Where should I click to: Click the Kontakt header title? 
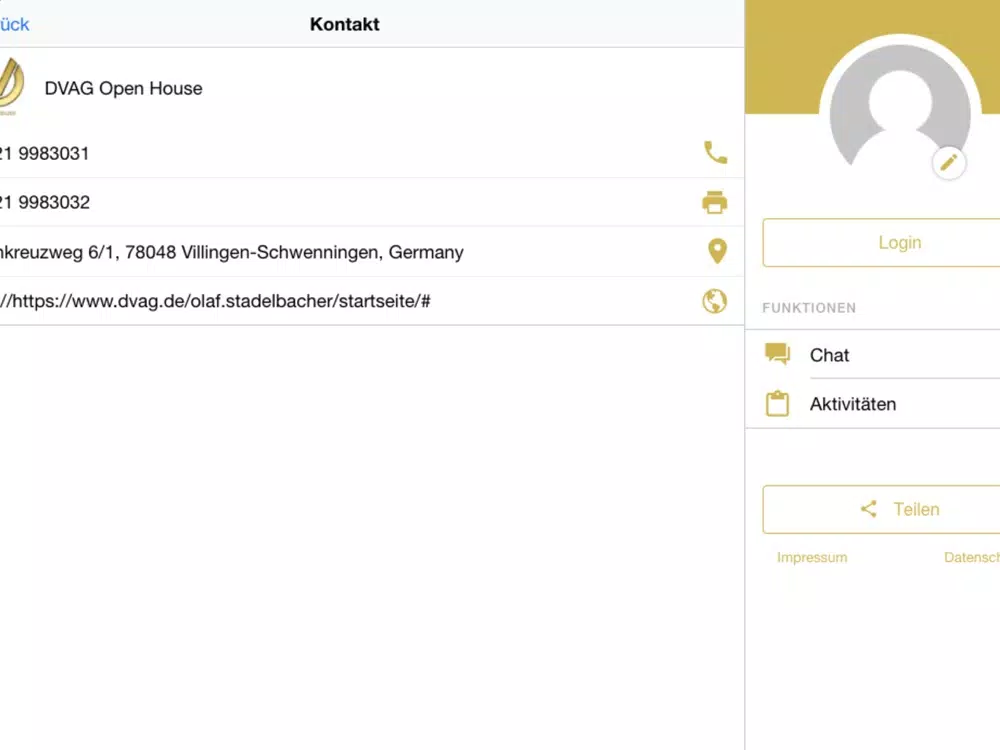(344, 24)
